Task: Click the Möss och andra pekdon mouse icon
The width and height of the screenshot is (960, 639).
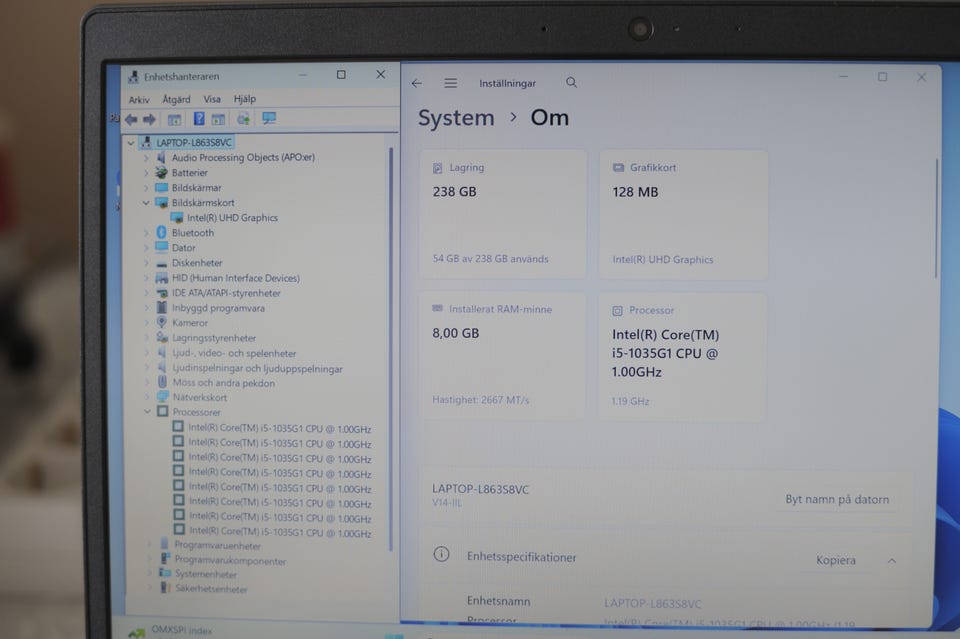Action: pos(162,382)
